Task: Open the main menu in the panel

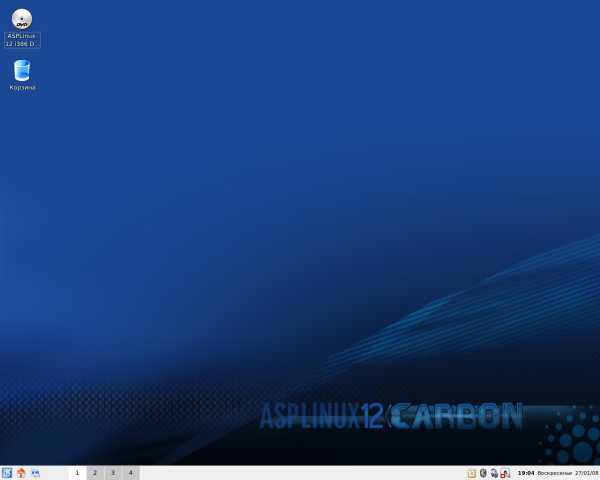Action: pos(7,473)
